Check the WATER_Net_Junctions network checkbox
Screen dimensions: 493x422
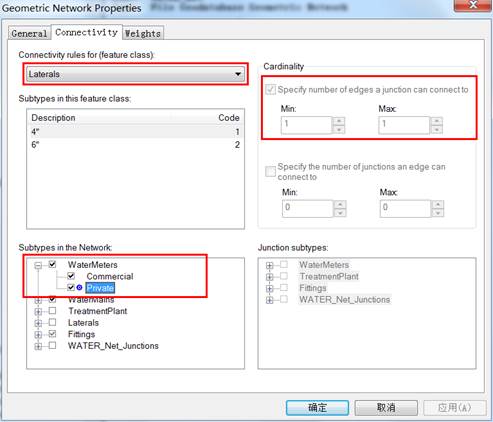pos(52,345)
